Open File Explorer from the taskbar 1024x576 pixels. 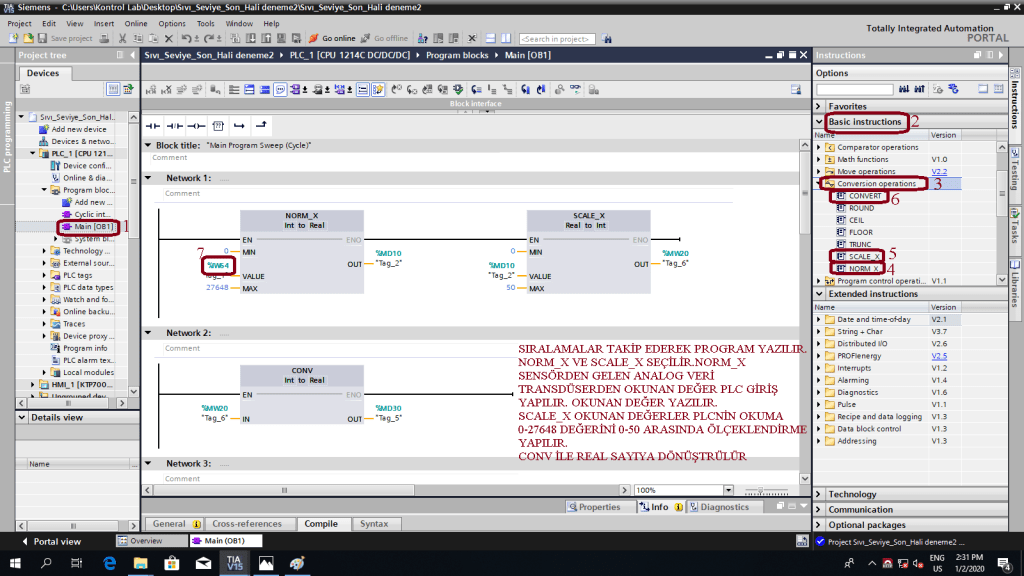click(x=140, y=564)
